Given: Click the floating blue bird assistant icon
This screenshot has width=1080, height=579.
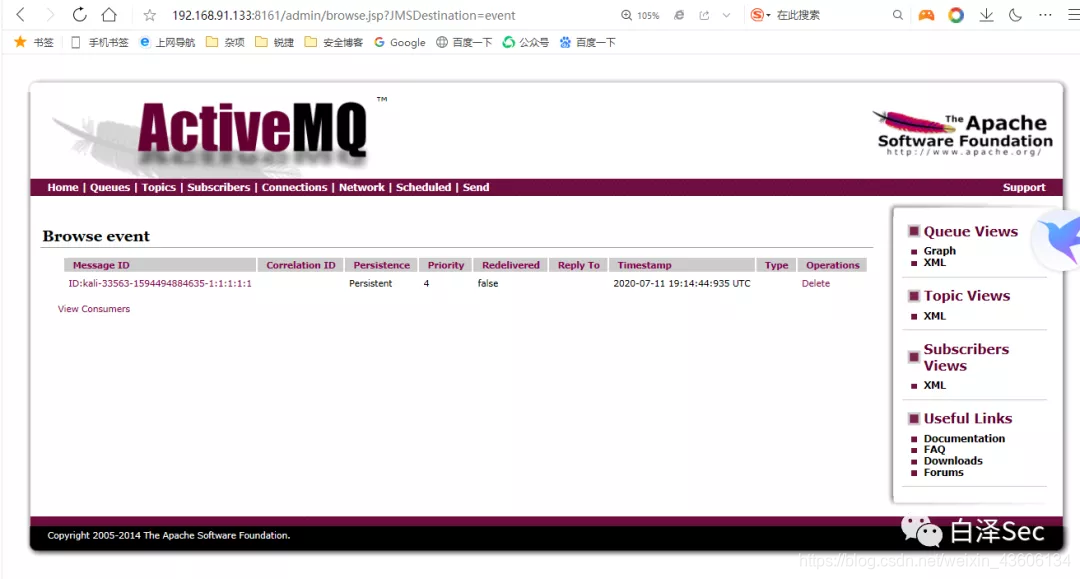Looking at the screenshot, I should (x=1059, y=239).
